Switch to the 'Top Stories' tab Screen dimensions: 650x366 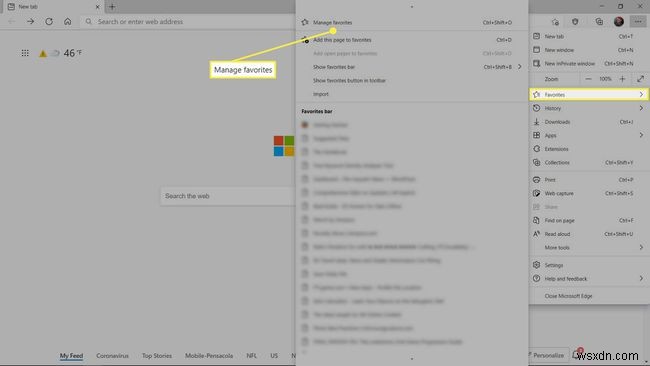157,356
